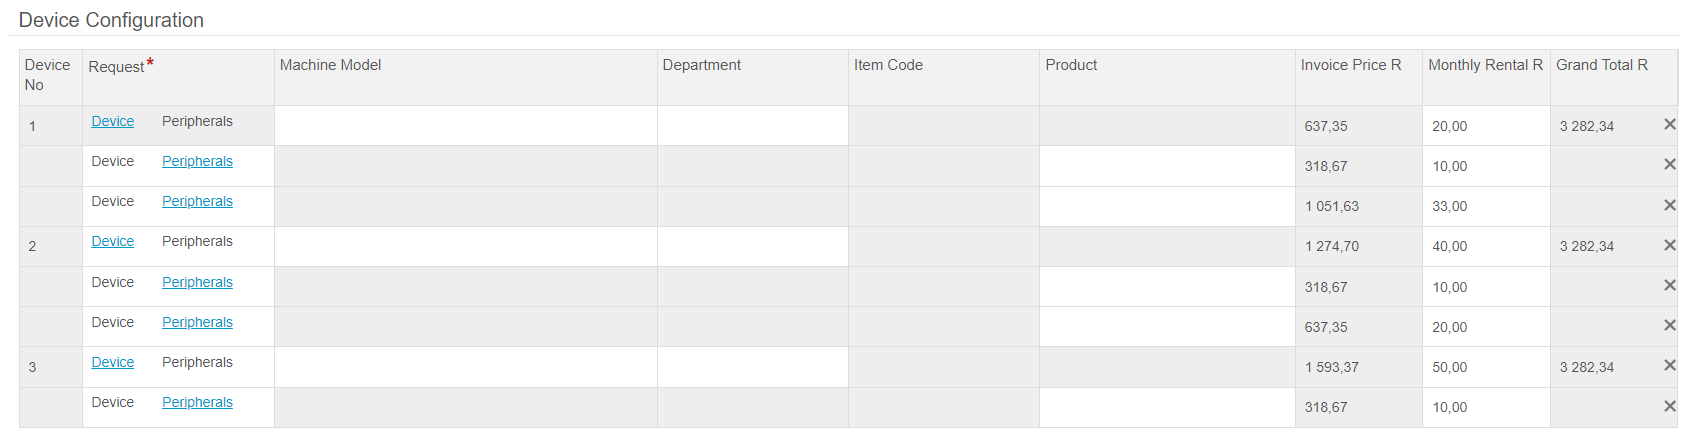
Task: Open Peripherals link in 1 051,63 row
Action: coord(197,201)
